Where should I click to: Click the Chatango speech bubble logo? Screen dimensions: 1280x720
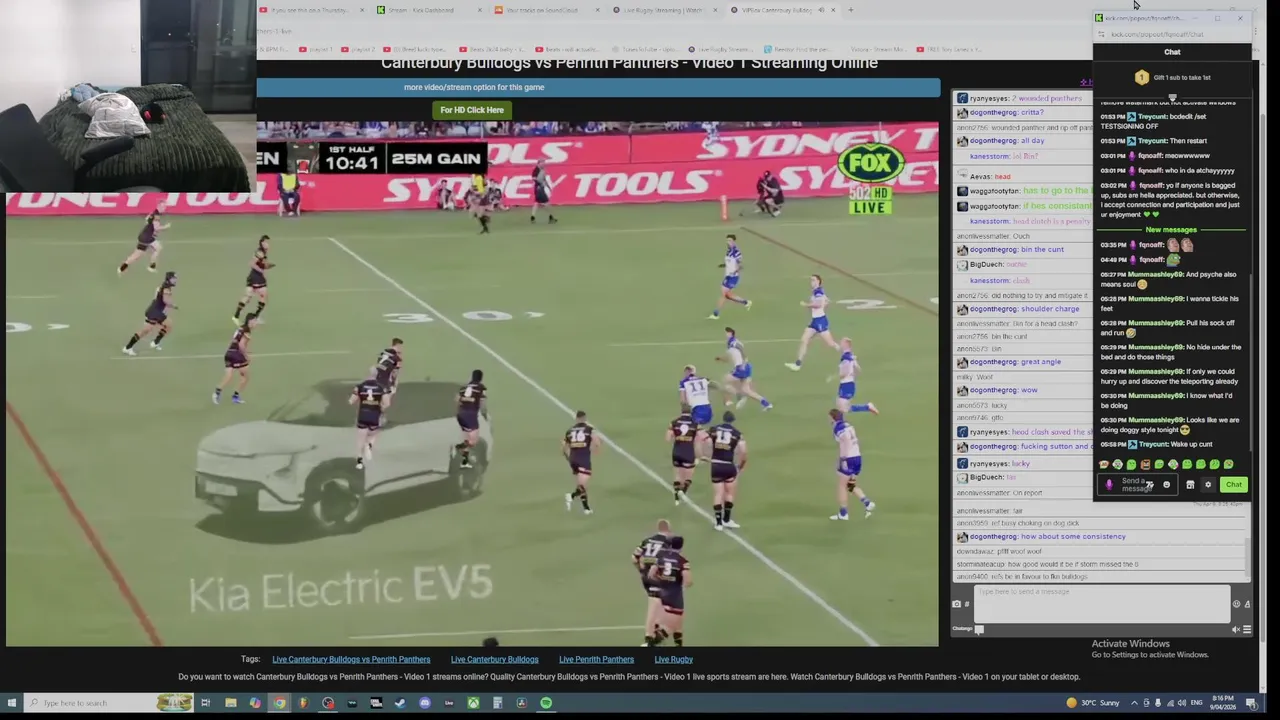pos(979,630)
